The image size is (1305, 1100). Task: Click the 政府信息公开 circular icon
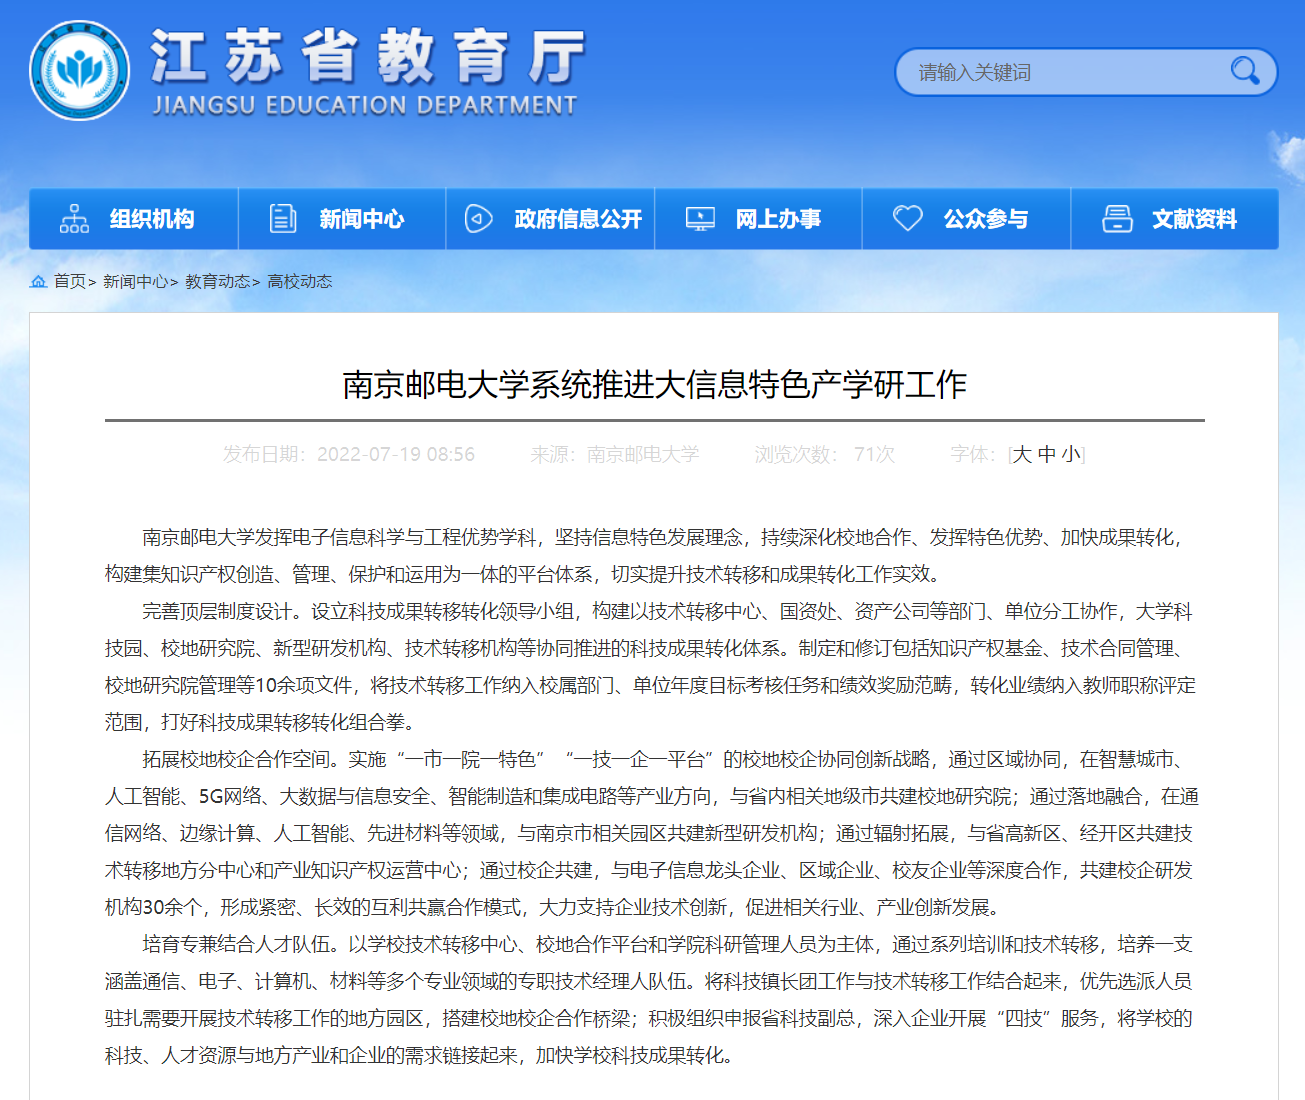[x=479, y=219]
